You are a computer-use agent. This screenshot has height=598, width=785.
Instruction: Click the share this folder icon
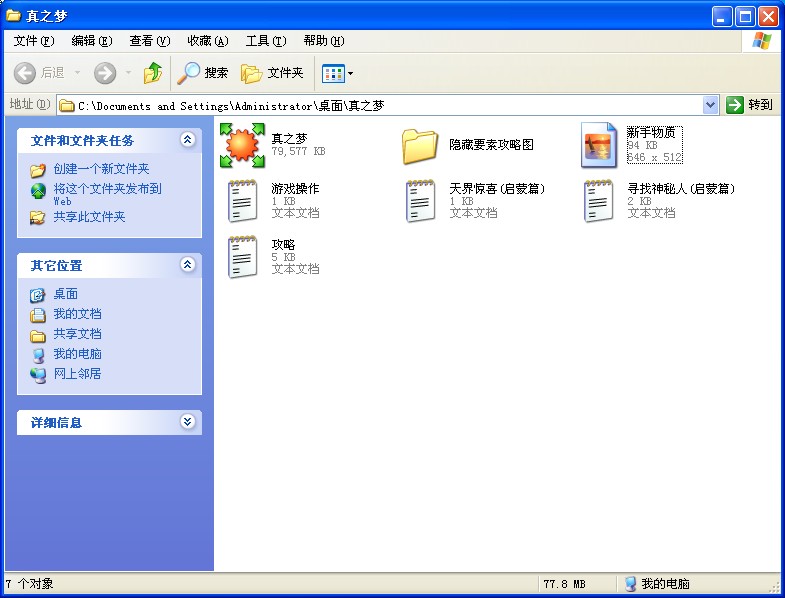(x=37, y=217)
